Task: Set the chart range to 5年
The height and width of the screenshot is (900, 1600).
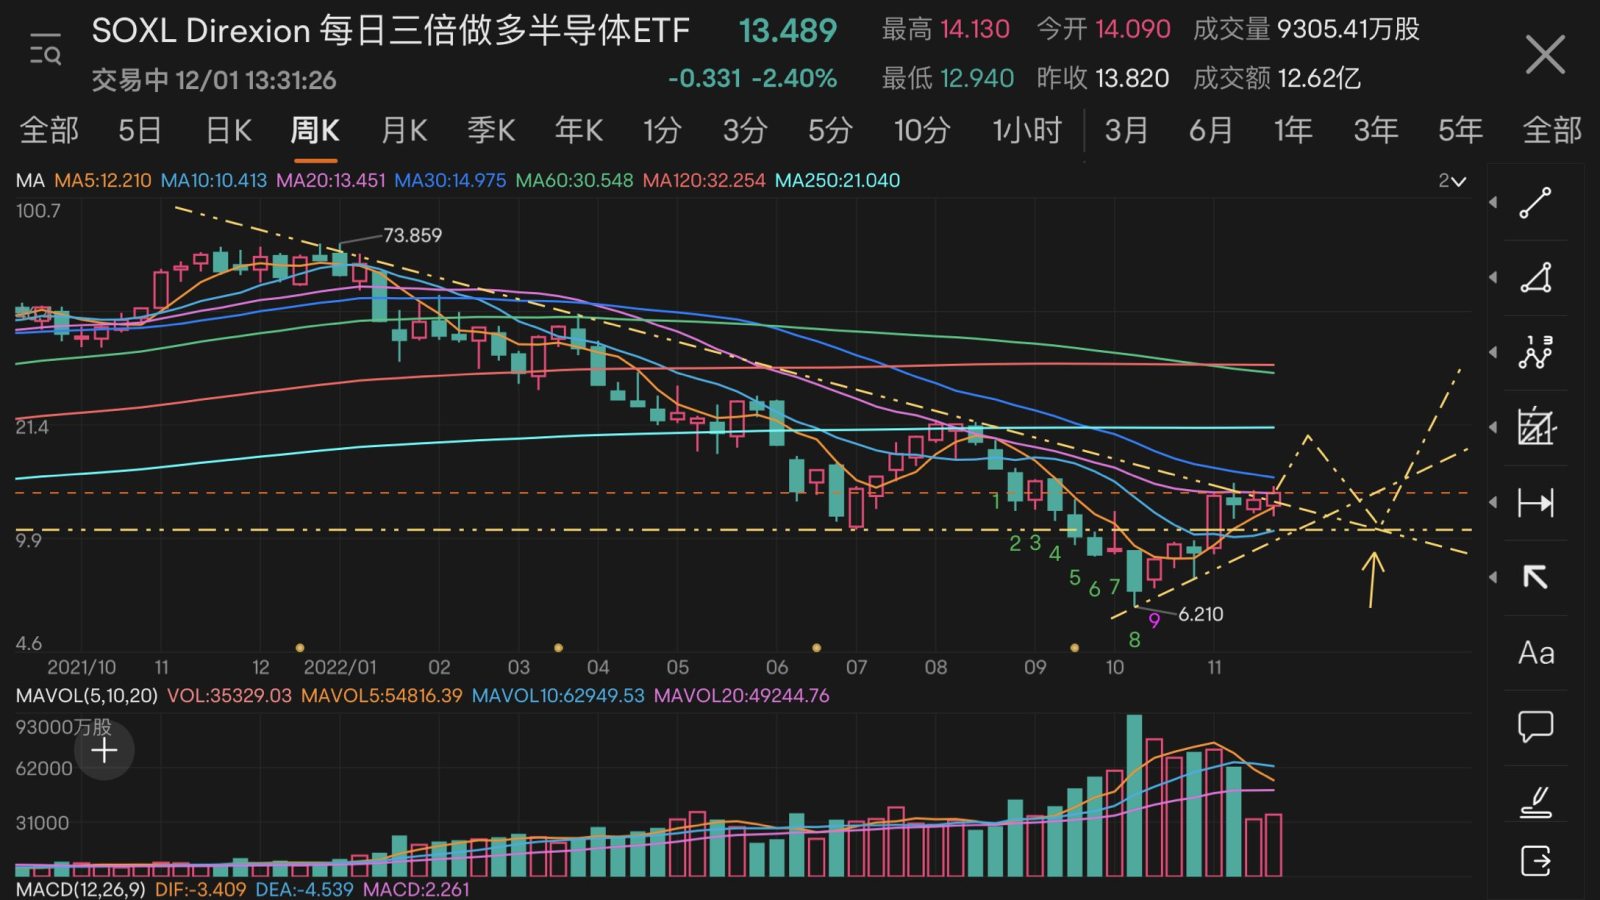Action: coord(1460,130)
